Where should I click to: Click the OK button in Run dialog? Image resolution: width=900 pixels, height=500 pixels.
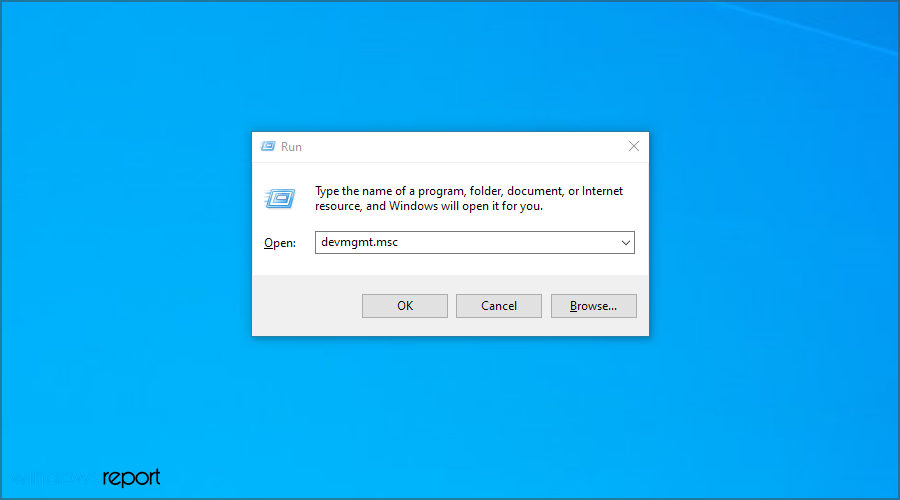click(405, 306)
